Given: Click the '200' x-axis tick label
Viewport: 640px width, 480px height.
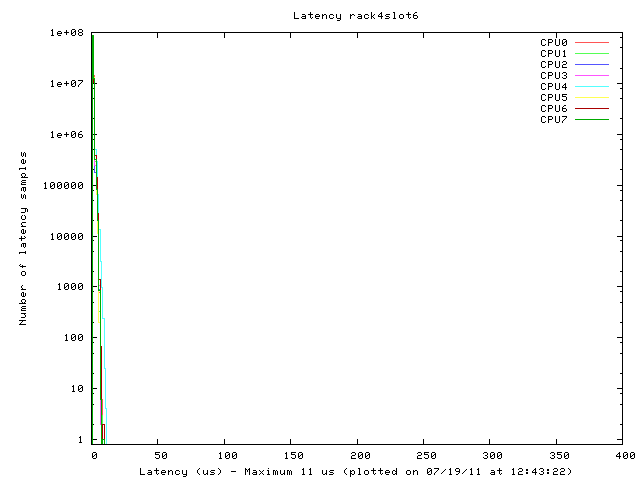Looking at the screenshot, I should coord(360,456).
